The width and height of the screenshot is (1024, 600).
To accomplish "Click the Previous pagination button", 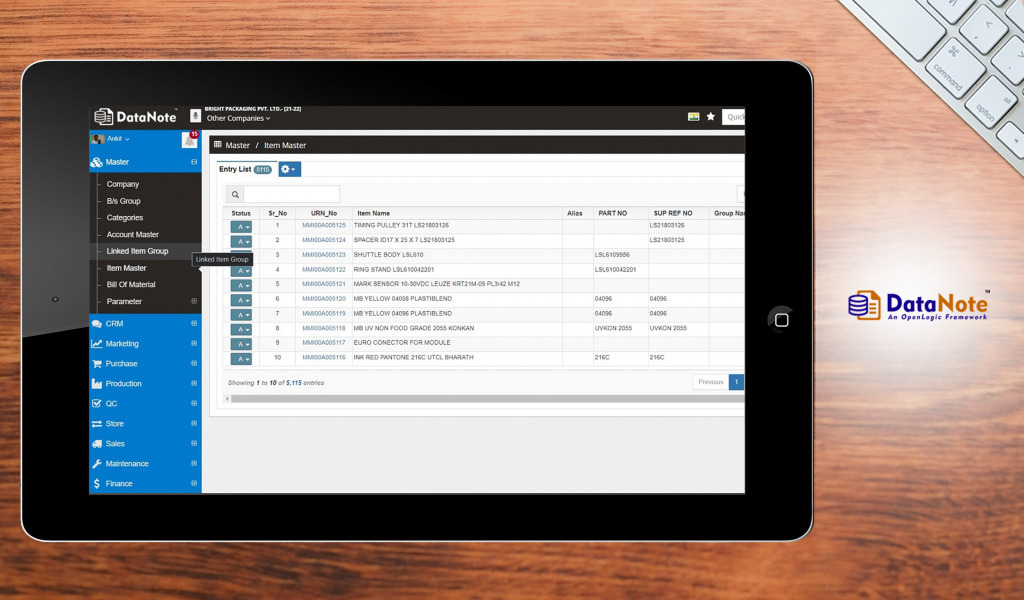I will click(x=710, y=381).
